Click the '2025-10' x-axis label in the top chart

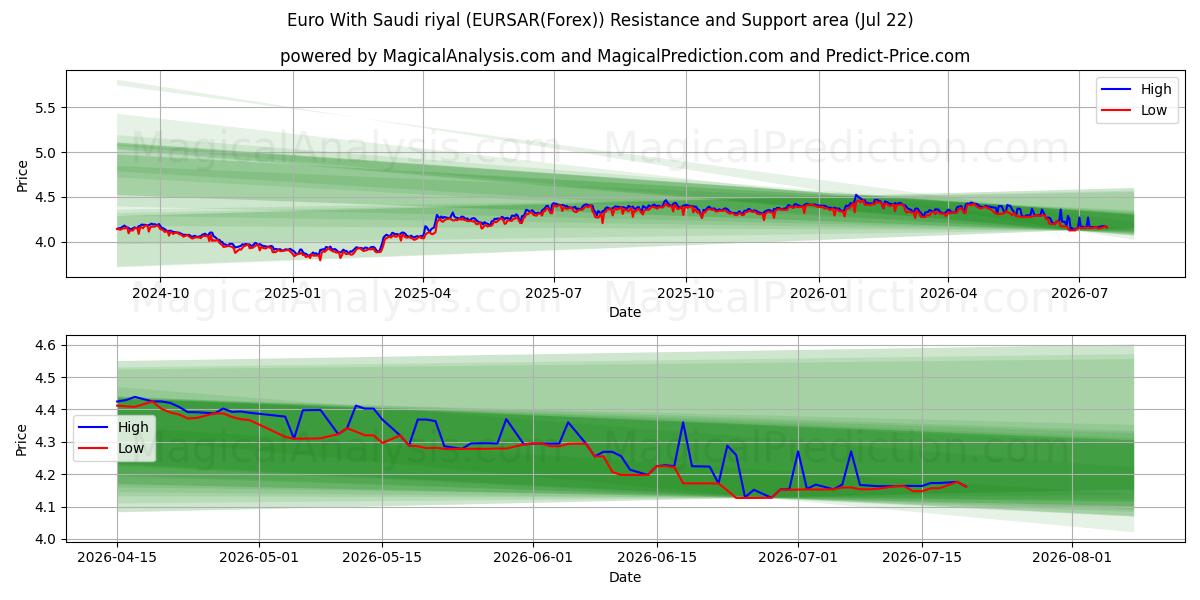[686, 295]
